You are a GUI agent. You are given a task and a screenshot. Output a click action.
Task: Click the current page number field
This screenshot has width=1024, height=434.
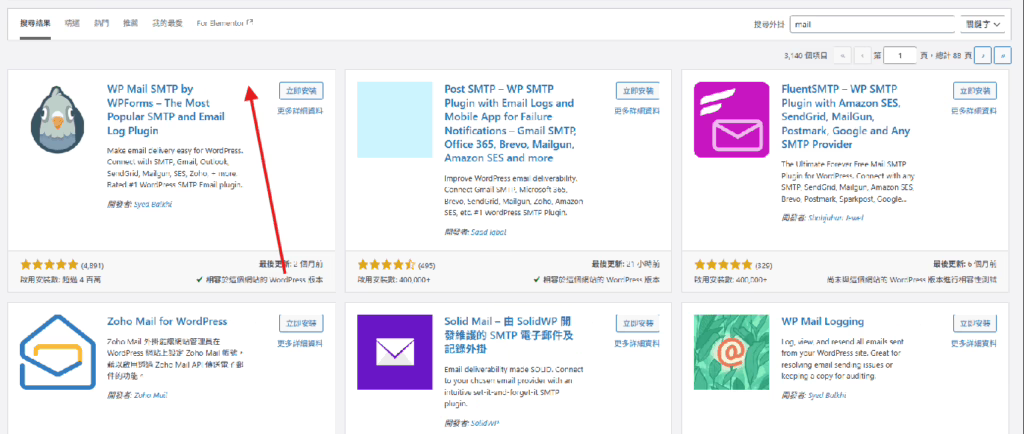pyautogui.click(x=901, y=56)
